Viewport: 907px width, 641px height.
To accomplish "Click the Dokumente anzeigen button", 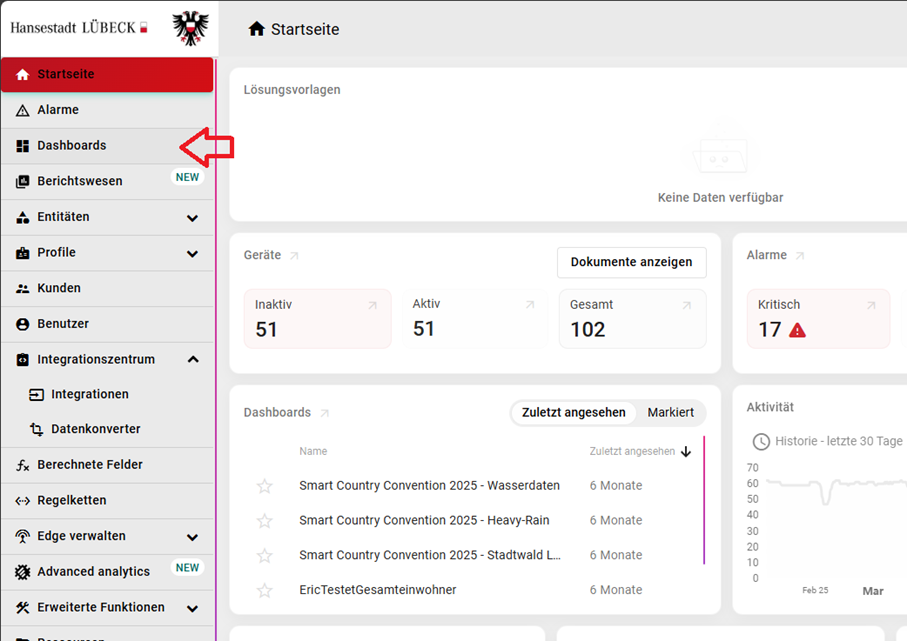I will click(631, 262).
